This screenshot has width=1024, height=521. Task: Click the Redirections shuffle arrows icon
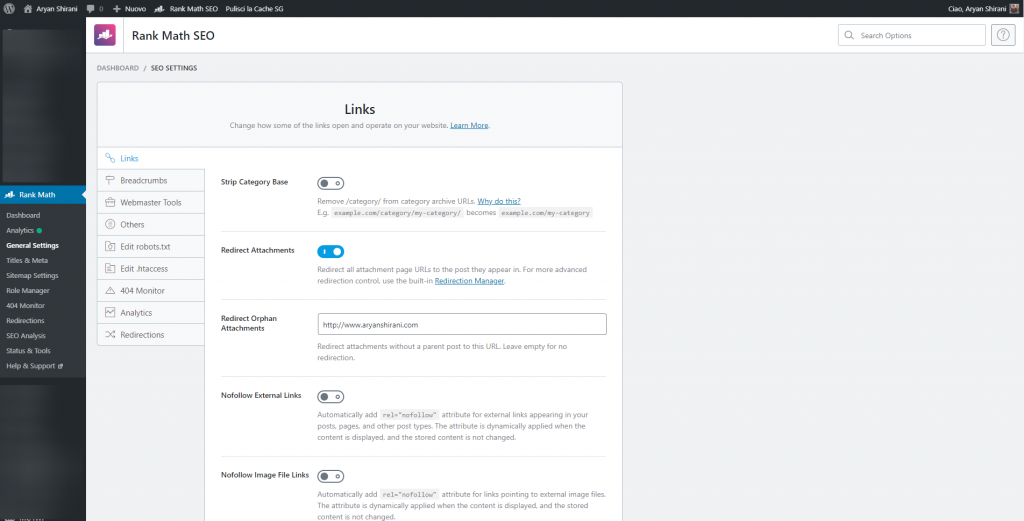click(110, 335)
